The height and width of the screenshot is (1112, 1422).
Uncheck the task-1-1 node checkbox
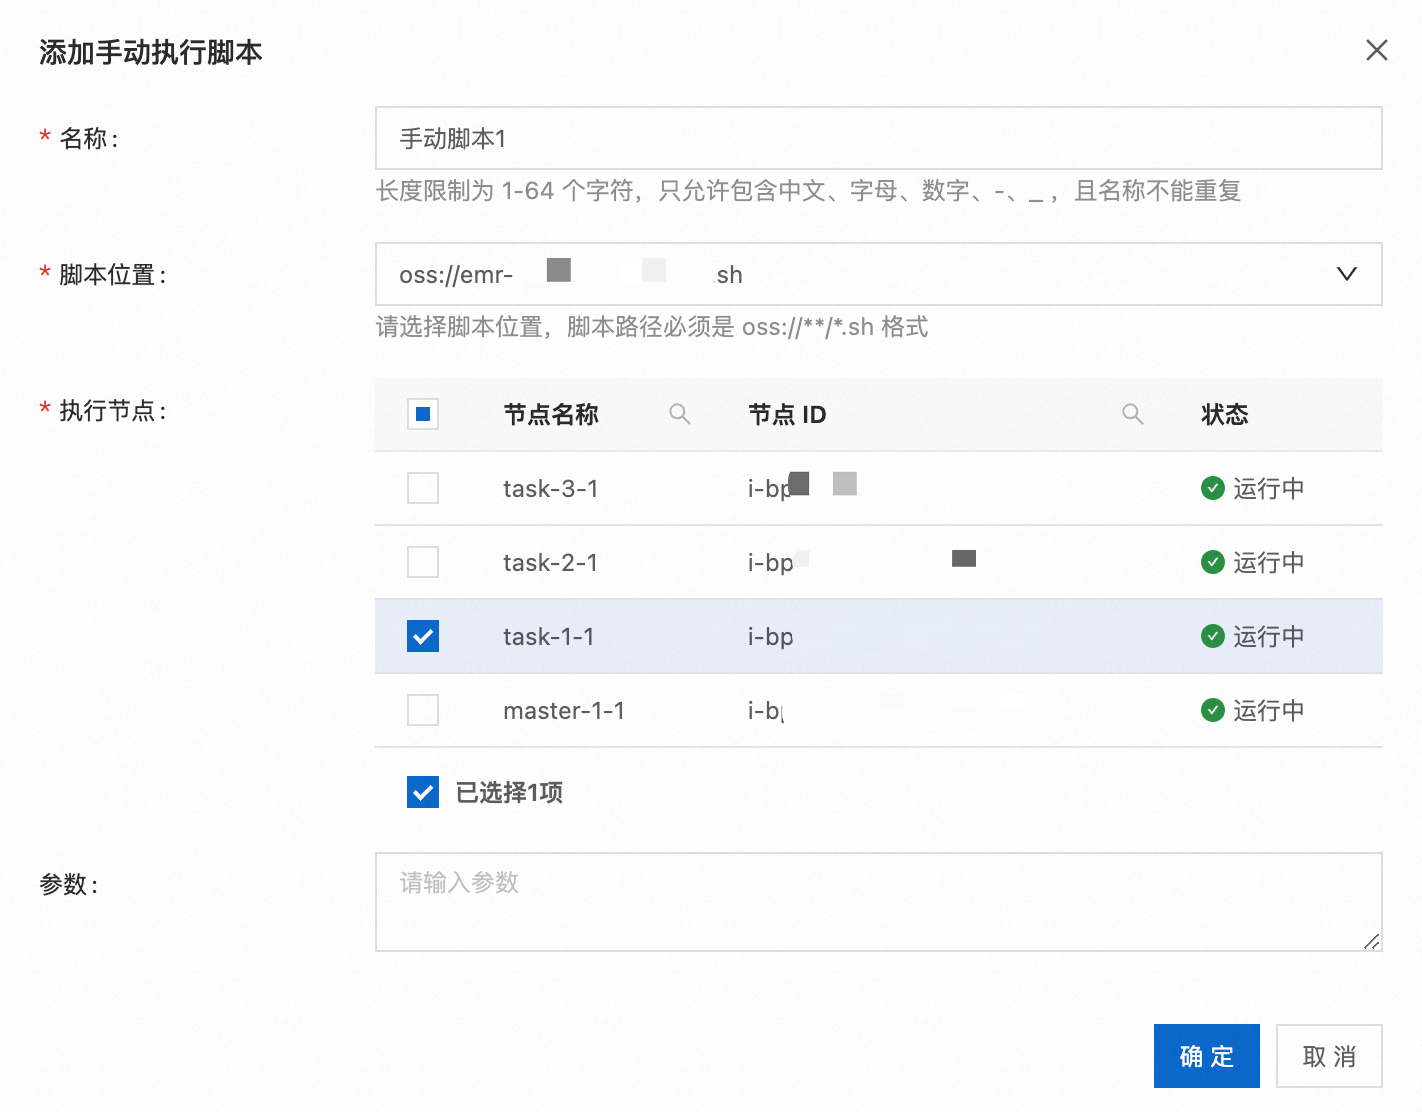(423, 636)
